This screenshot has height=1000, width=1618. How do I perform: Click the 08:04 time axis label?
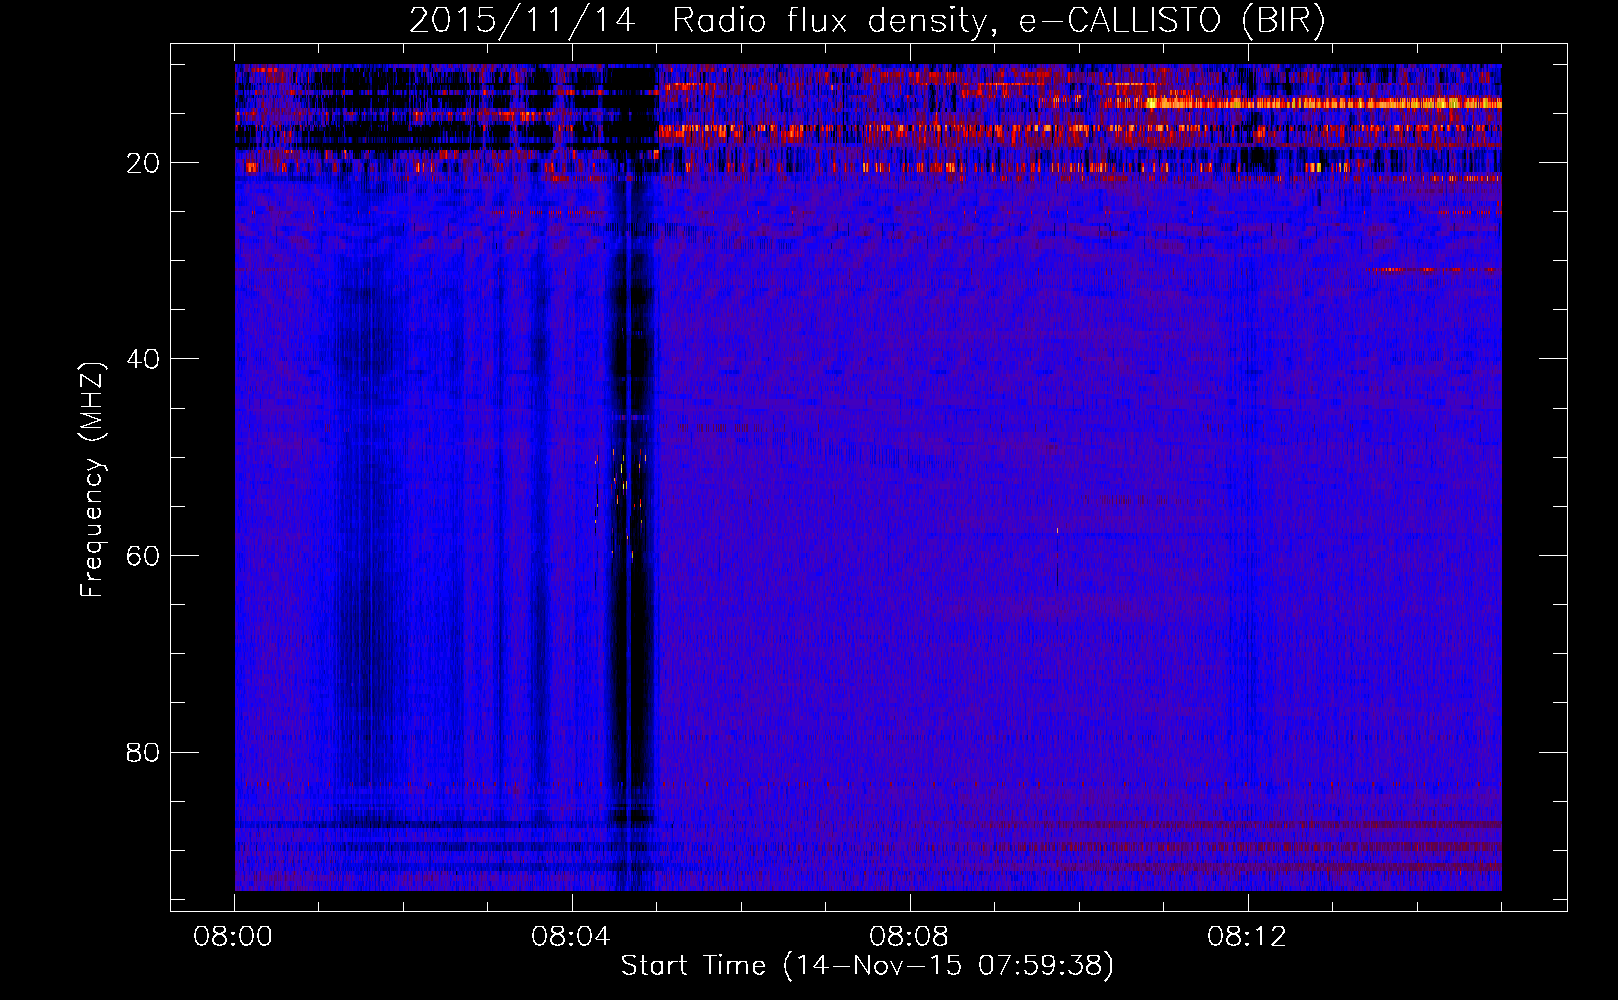pyautogui.click(x=572, y=937)
